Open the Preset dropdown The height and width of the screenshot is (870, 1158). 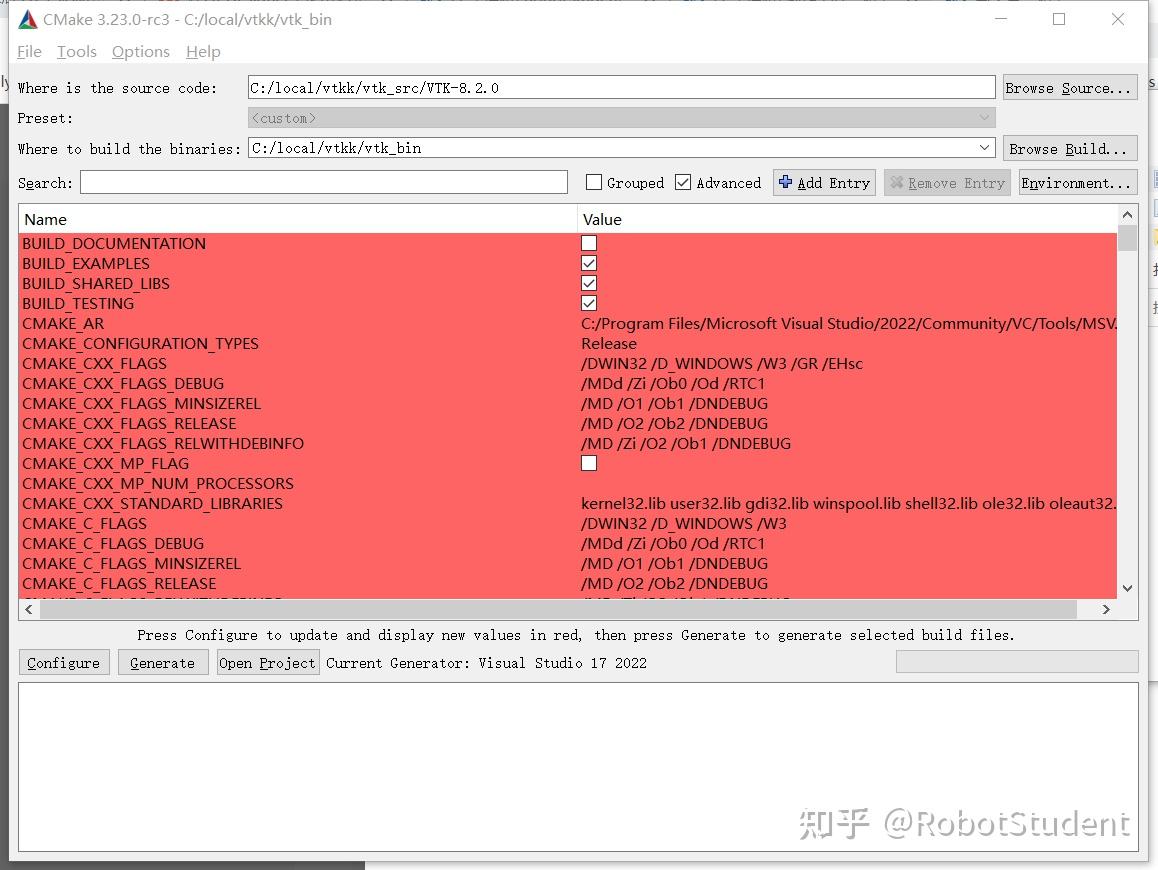coord(984,117)
